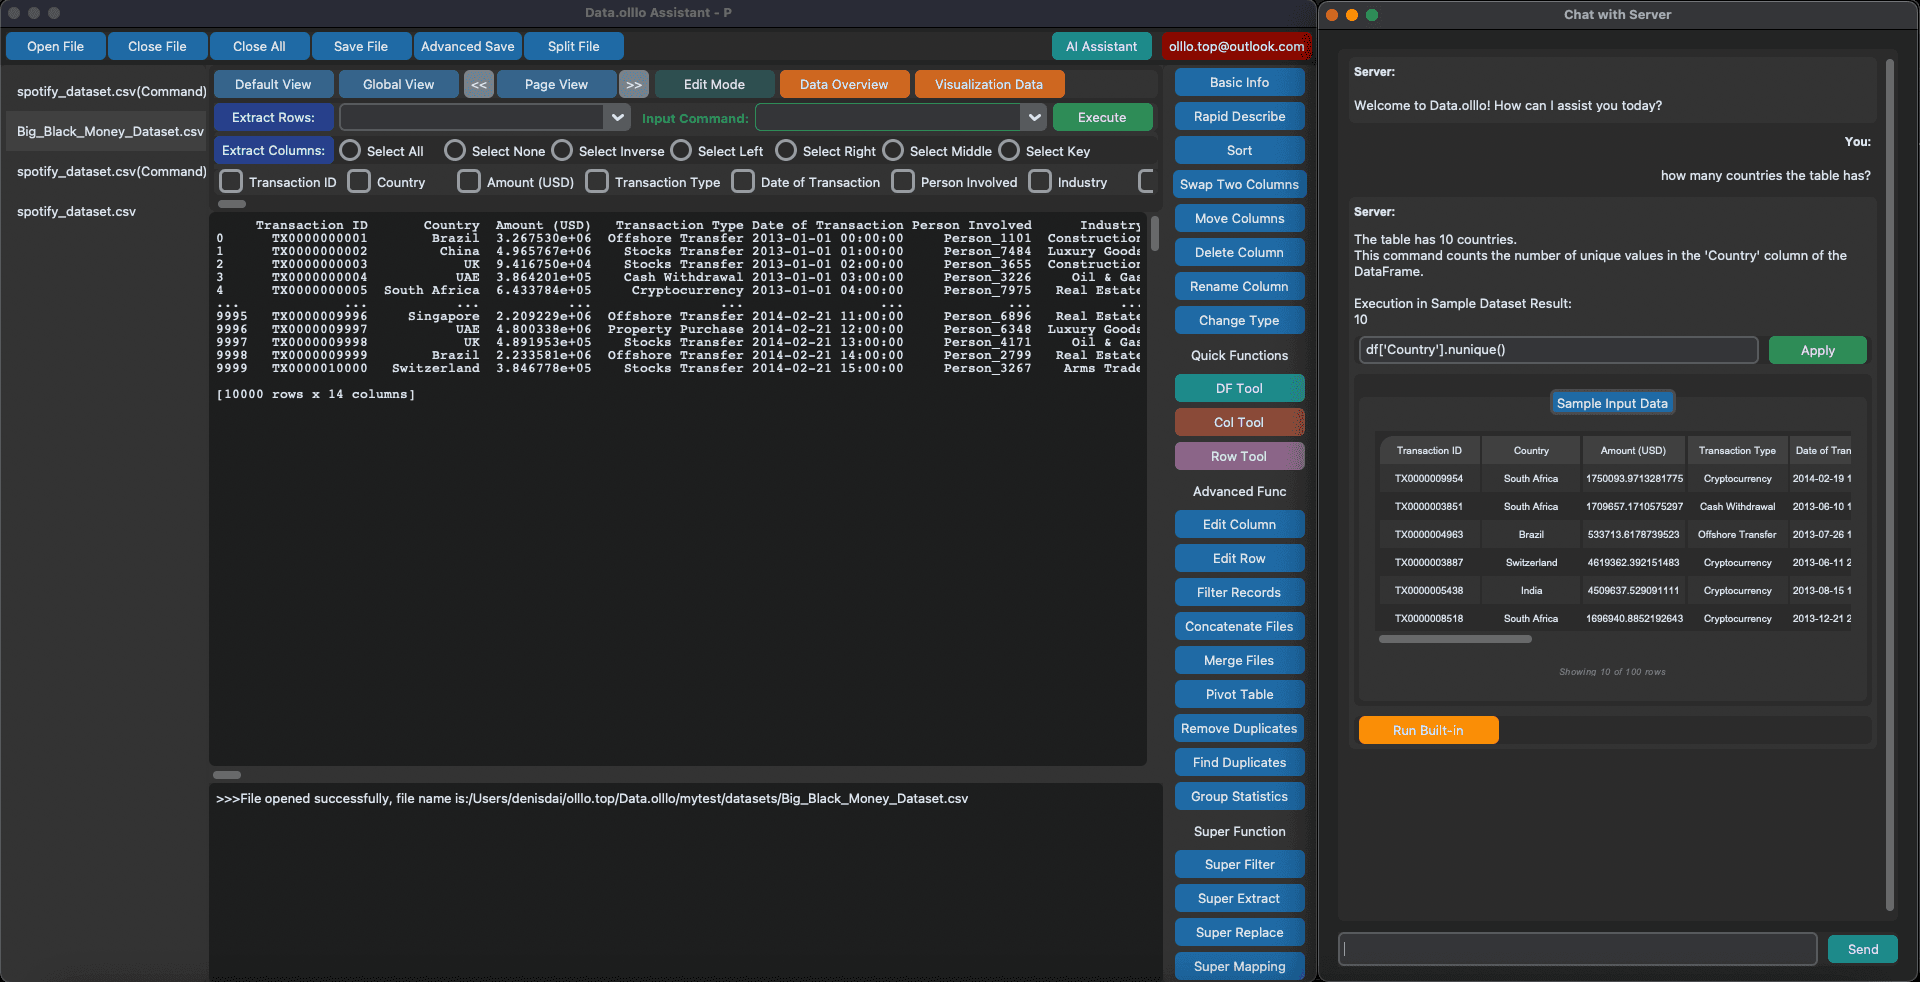Expand the Input Command dropdown
The width and height of the screenshot is (1920, 982).
coord(1033,117)
